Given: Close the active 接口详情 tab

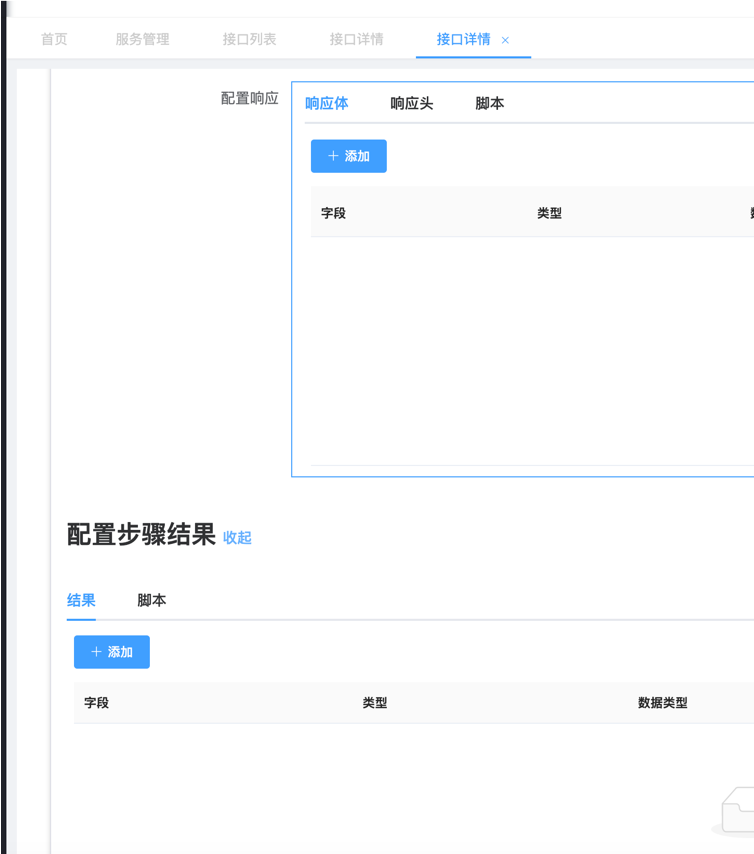Looking at the screenshot, I should (505, 41).
